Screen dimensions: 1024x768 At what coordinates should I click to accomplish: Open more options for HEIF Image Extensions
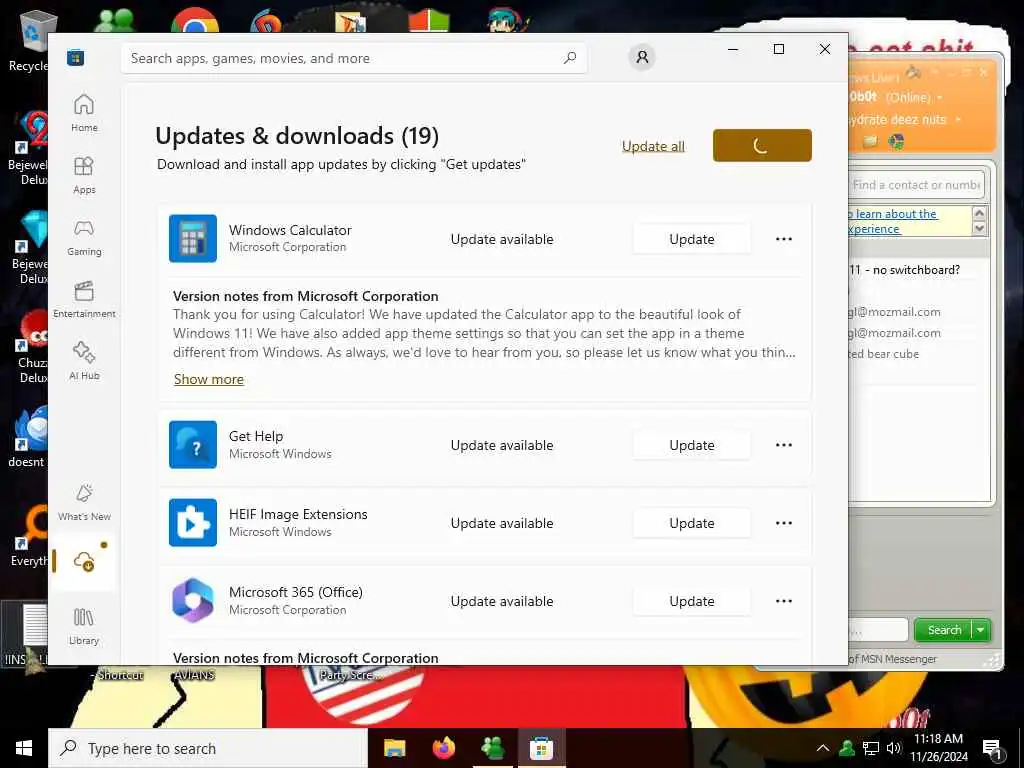click(784, 523)
